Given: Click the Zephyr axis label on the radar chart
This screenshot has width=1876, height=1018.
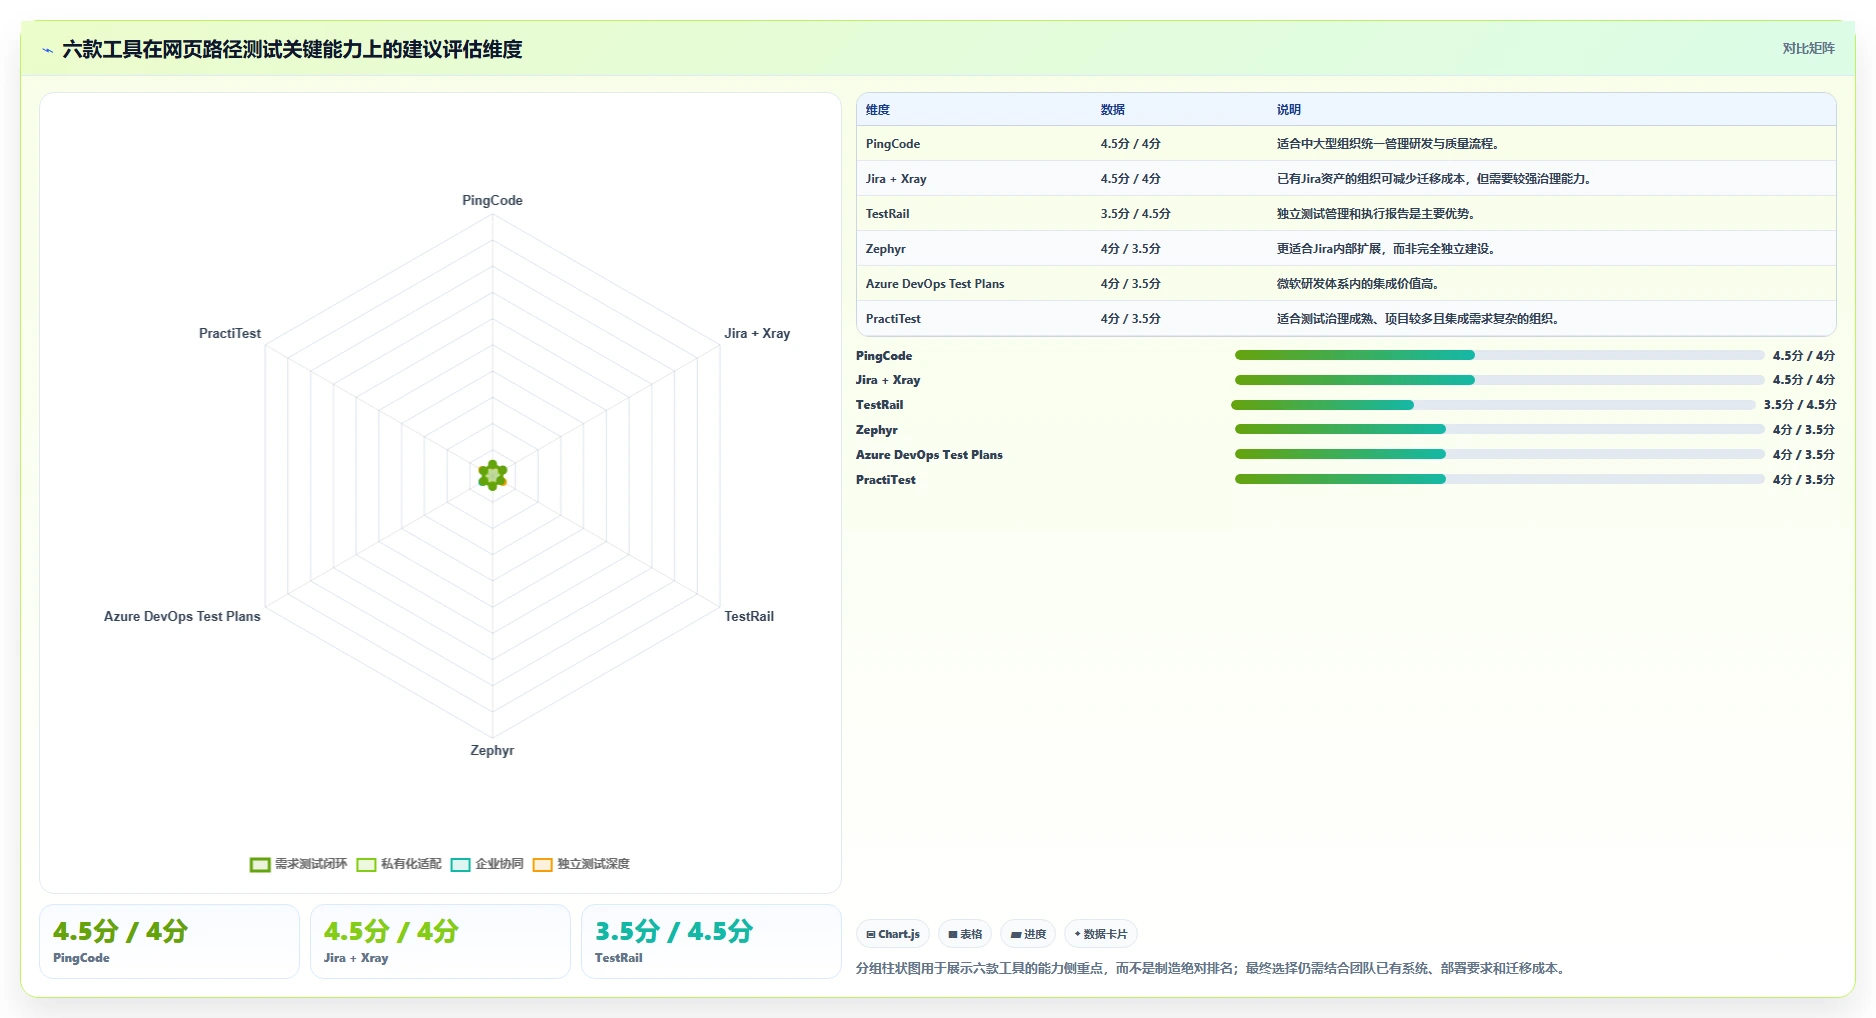Looking at the screenshot, I should point(492,750).
